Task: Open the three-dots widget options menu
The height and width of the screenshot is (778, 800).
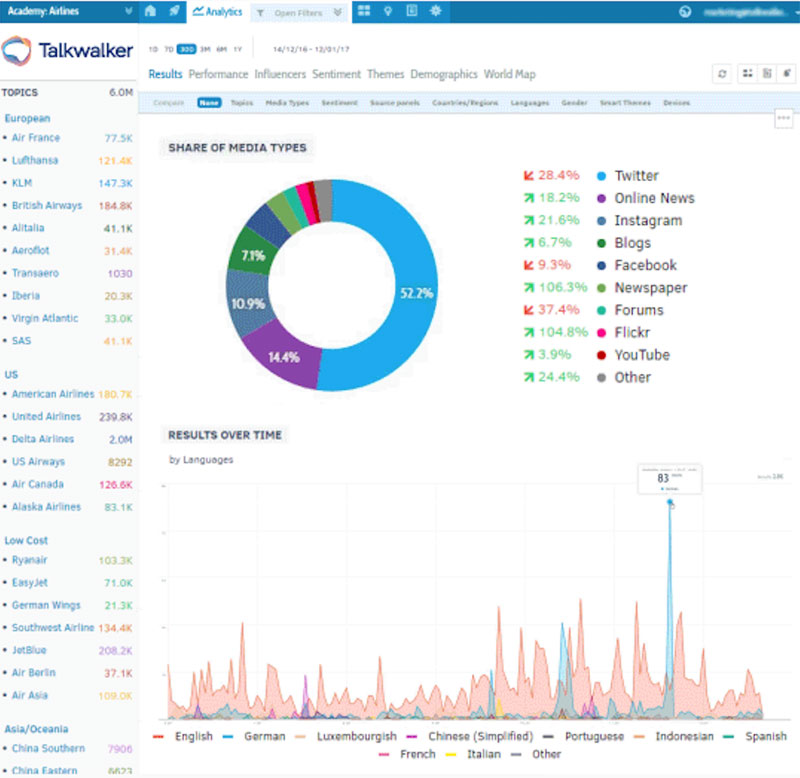Action: click(784, 118)
